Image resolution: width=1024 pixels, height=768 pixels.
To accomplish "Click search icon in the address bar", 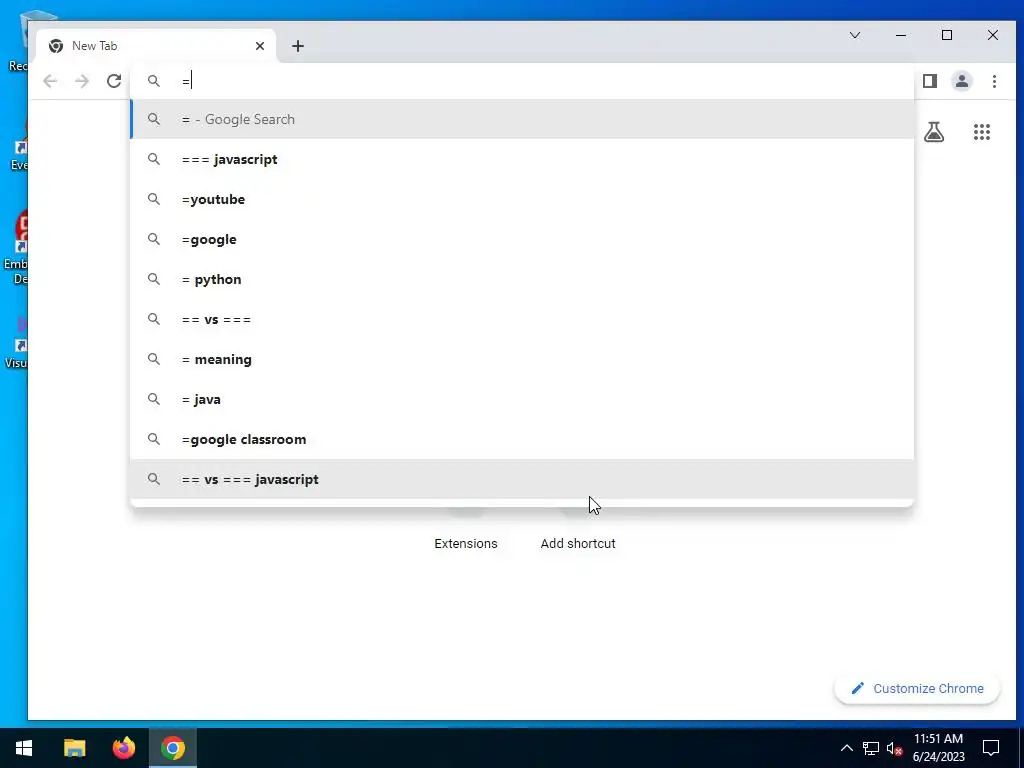I will click(x=153, y=81).
